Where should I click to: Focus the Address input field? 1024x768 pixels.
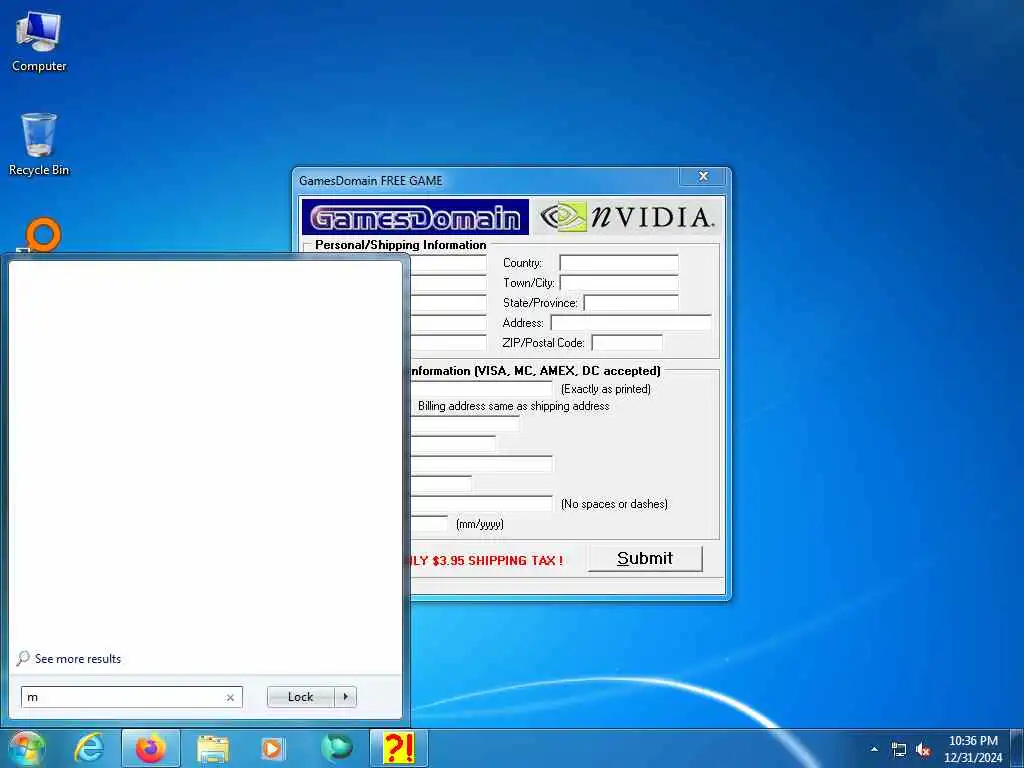click(631, 323)
